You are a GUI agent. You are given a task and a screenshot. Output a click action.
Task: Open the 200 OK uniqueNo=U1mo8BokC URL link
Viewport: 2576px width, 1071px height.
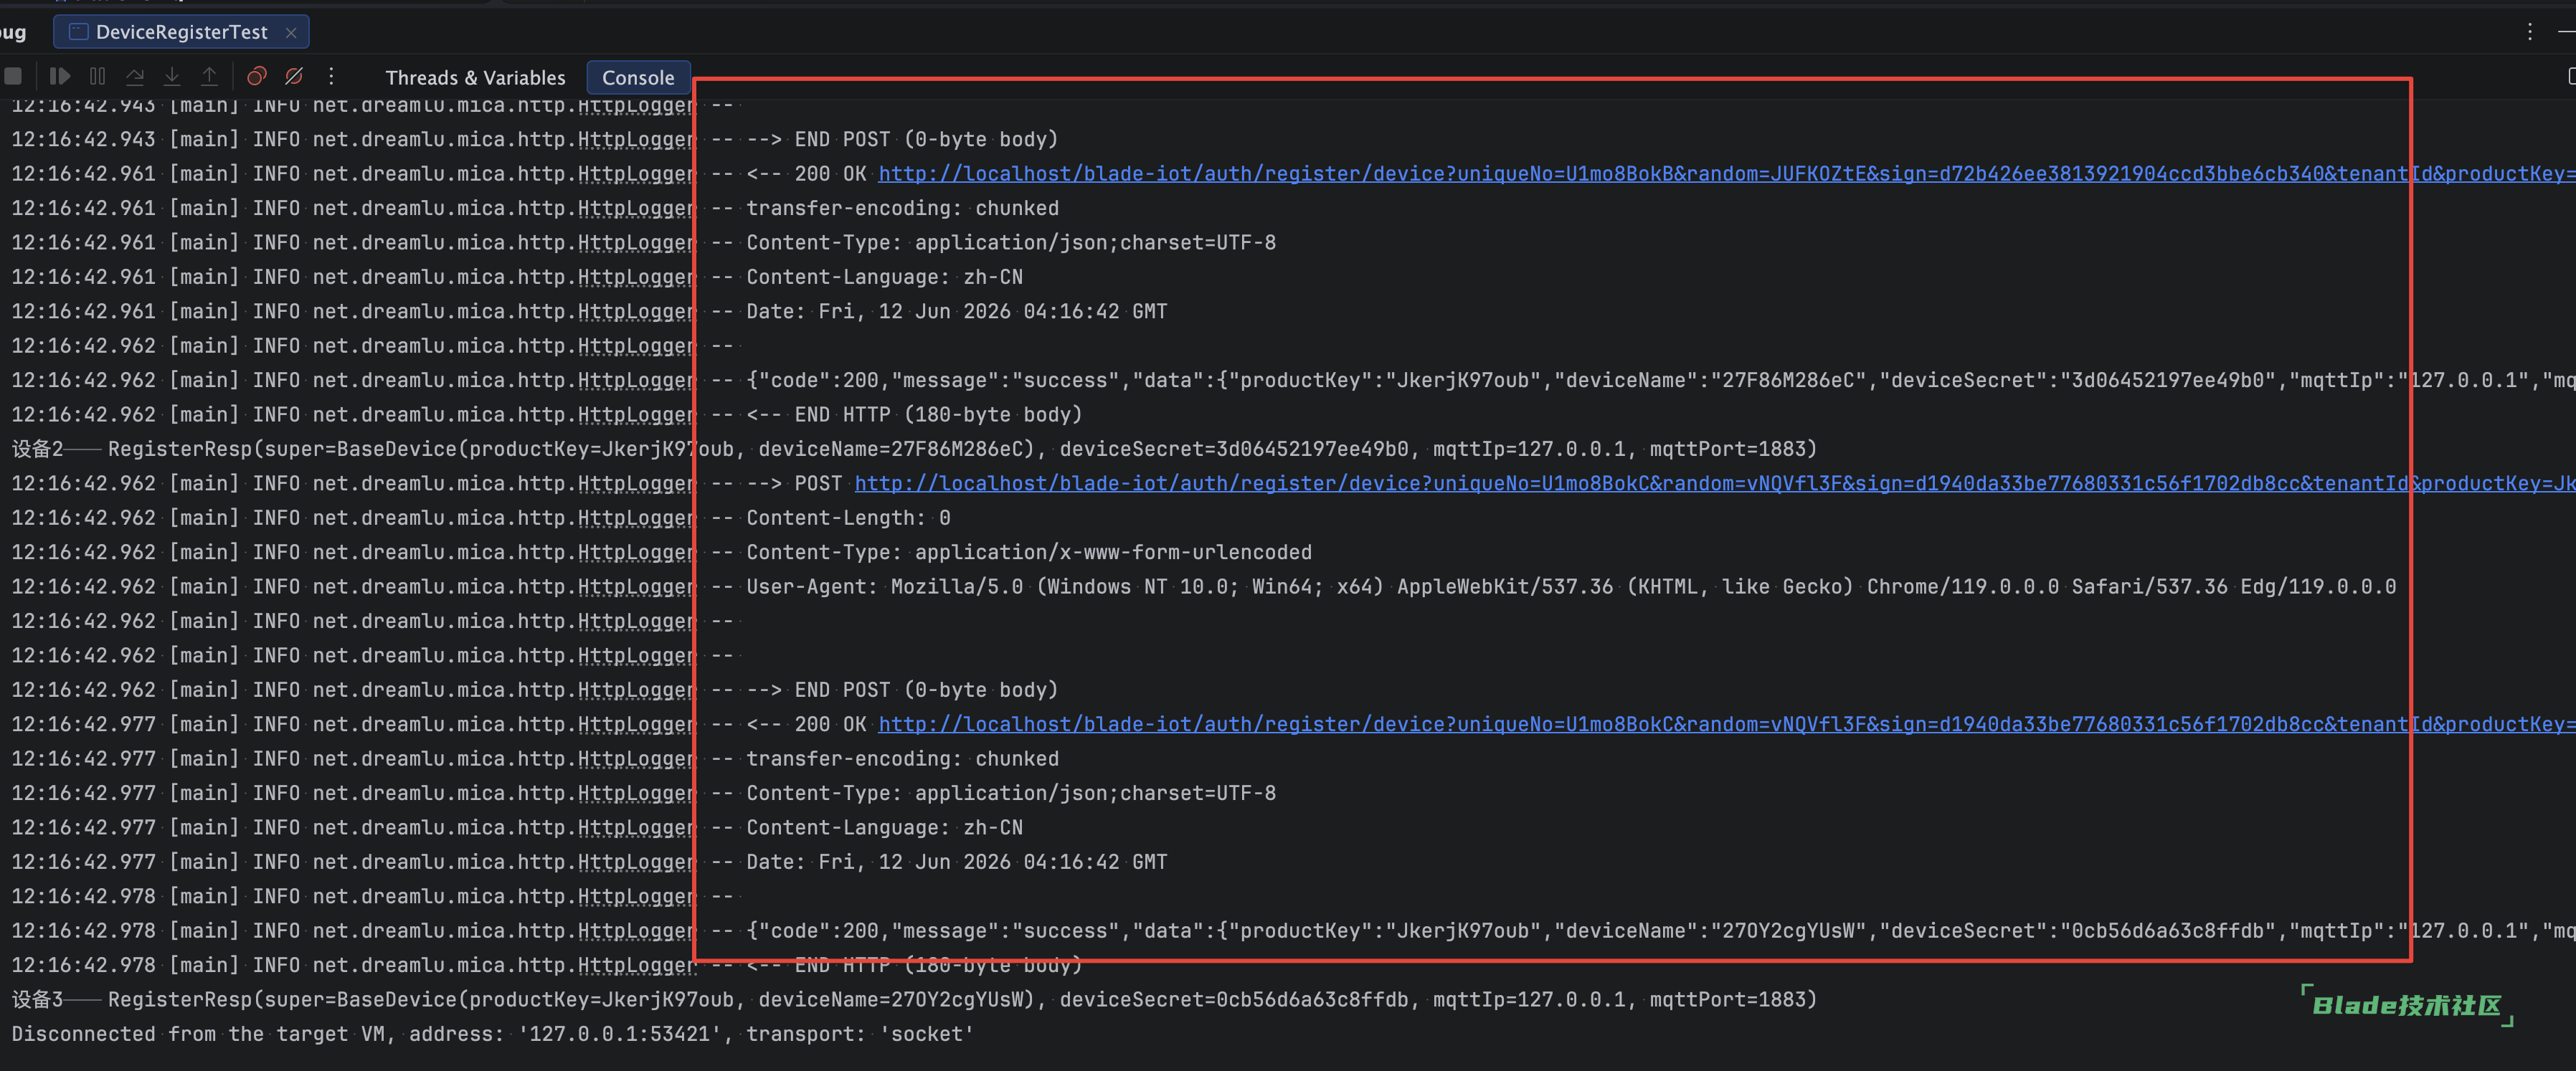tap(1727, 724)
